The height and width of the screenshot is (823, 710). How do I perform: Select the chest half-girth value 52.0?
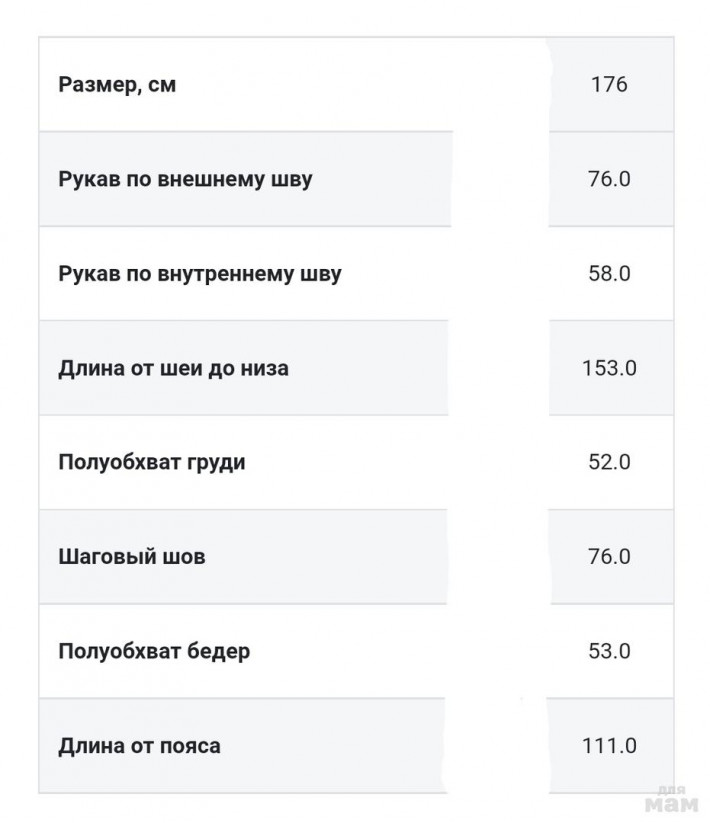coord(609,463)
